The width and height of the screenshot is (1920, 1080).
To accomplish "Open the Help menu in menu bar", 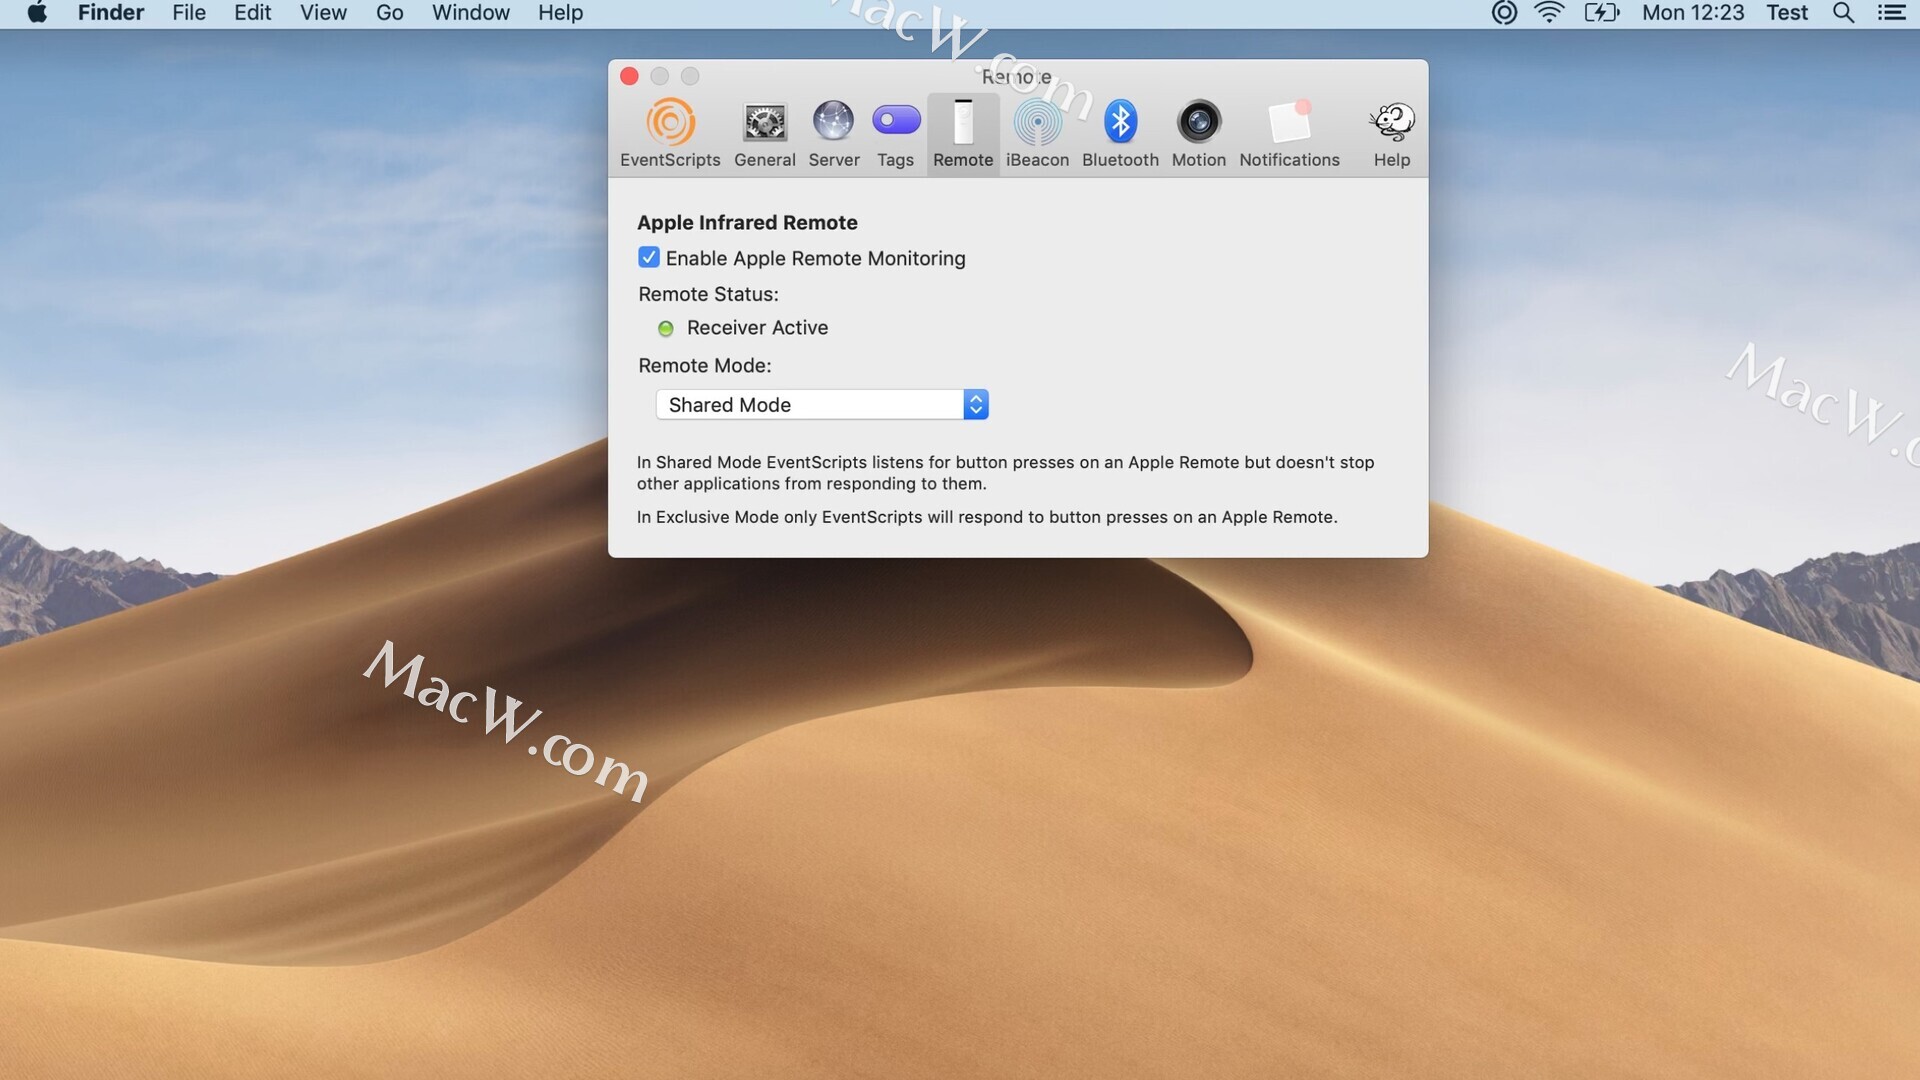I will (x=560, y=13).
